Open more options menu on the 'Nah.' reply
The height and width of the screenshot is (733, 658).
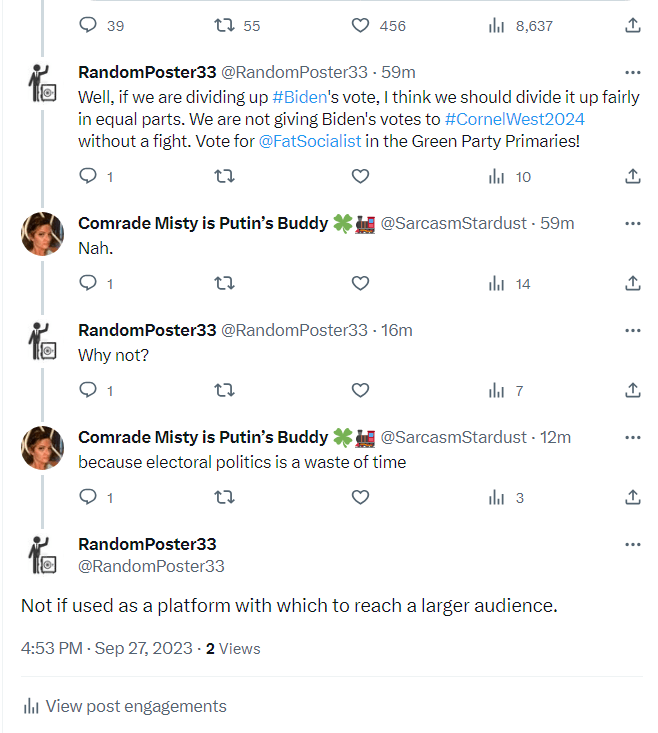click(x=632, y=223)
